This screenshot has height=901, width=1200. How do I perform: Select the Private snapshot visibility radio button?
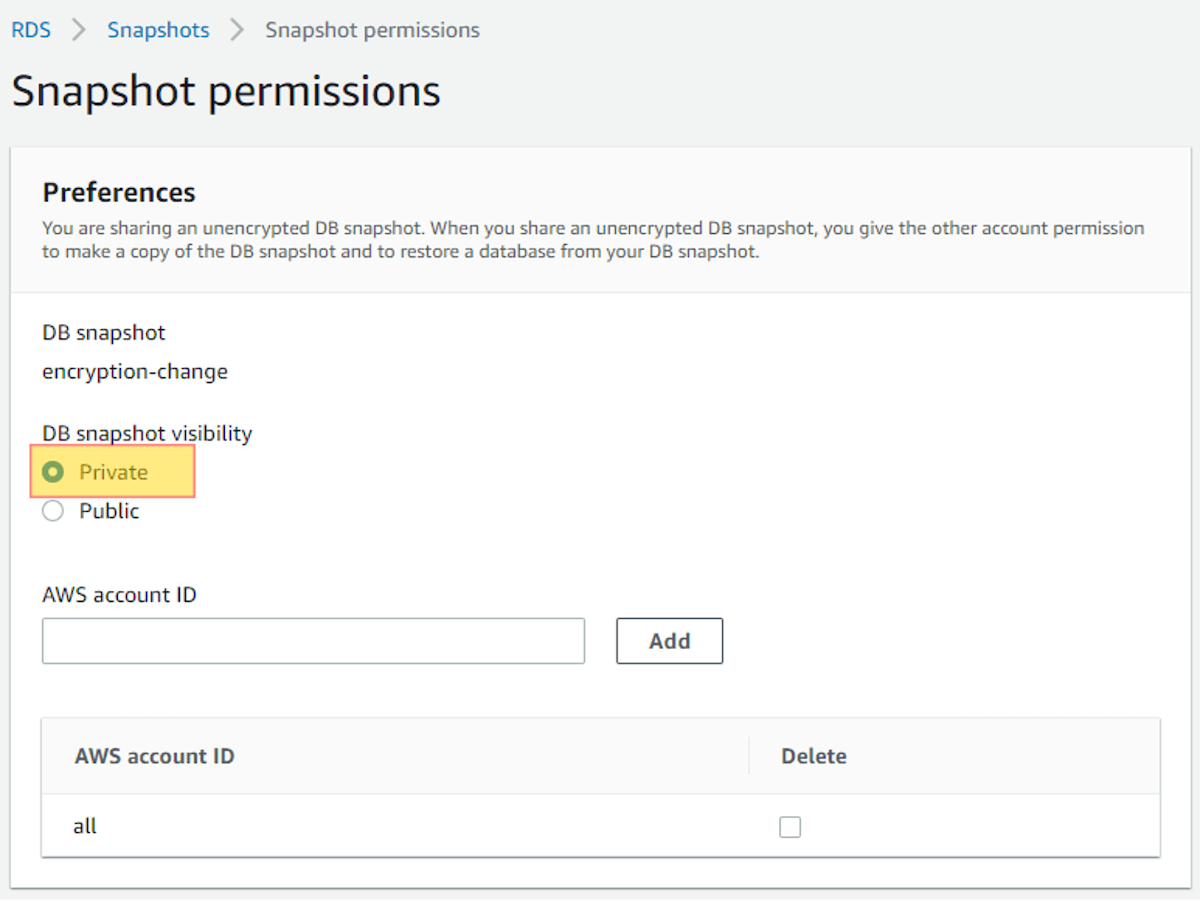pyautogui.click(x=53, y=470)
